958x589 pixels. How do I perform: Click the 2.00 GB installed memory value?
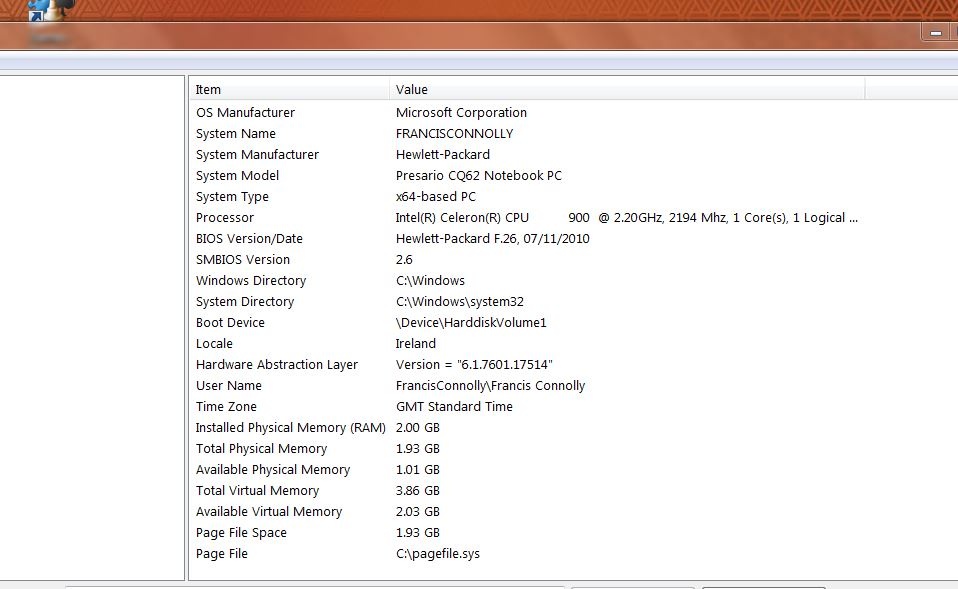tap(418, 428)
